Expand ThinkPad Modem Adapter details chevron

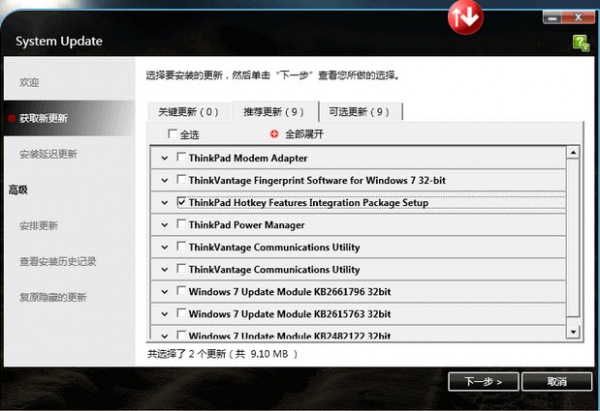click(165, 158)
